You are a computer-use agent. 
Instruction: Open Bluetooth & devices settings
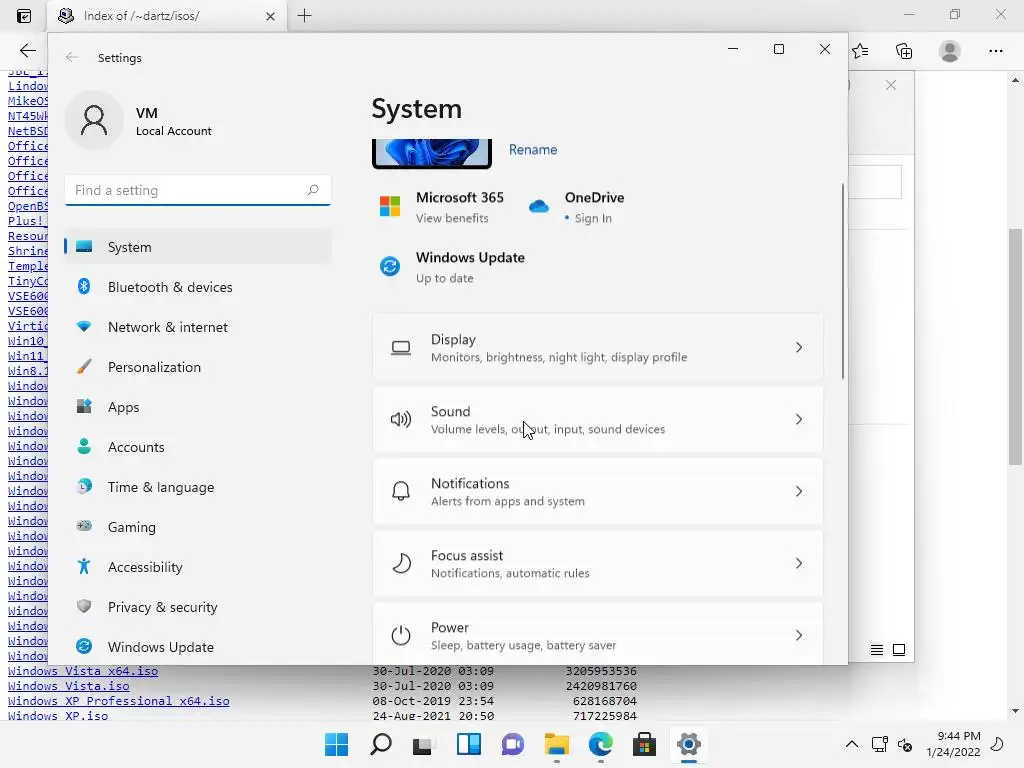click(198, 287)
